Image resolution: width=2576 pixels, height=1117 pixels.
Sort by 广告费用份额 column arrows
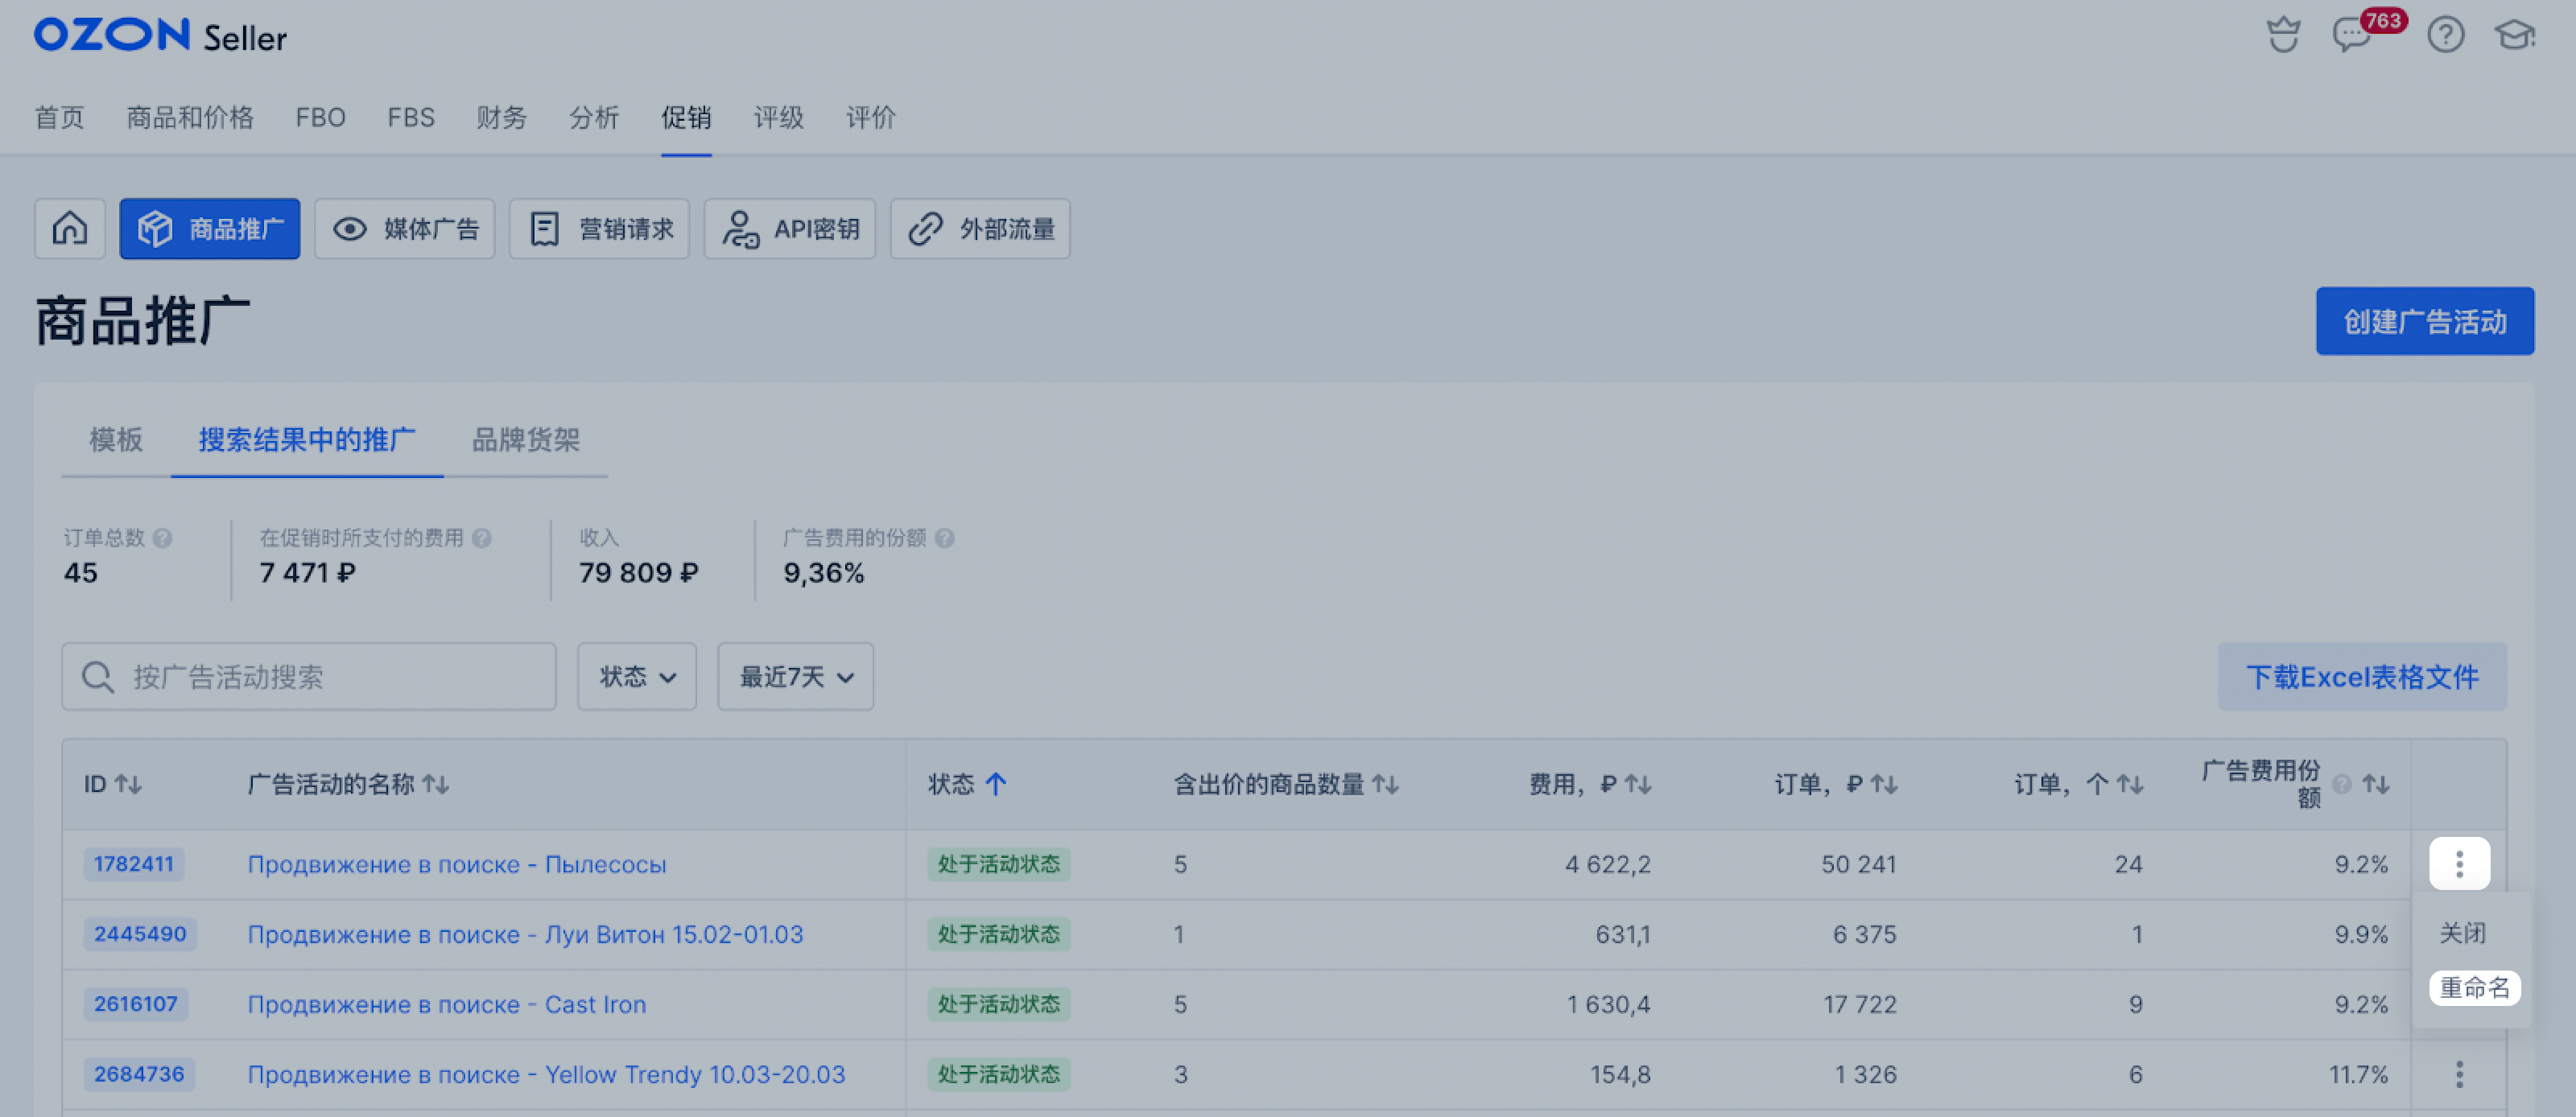(2376, 784)
